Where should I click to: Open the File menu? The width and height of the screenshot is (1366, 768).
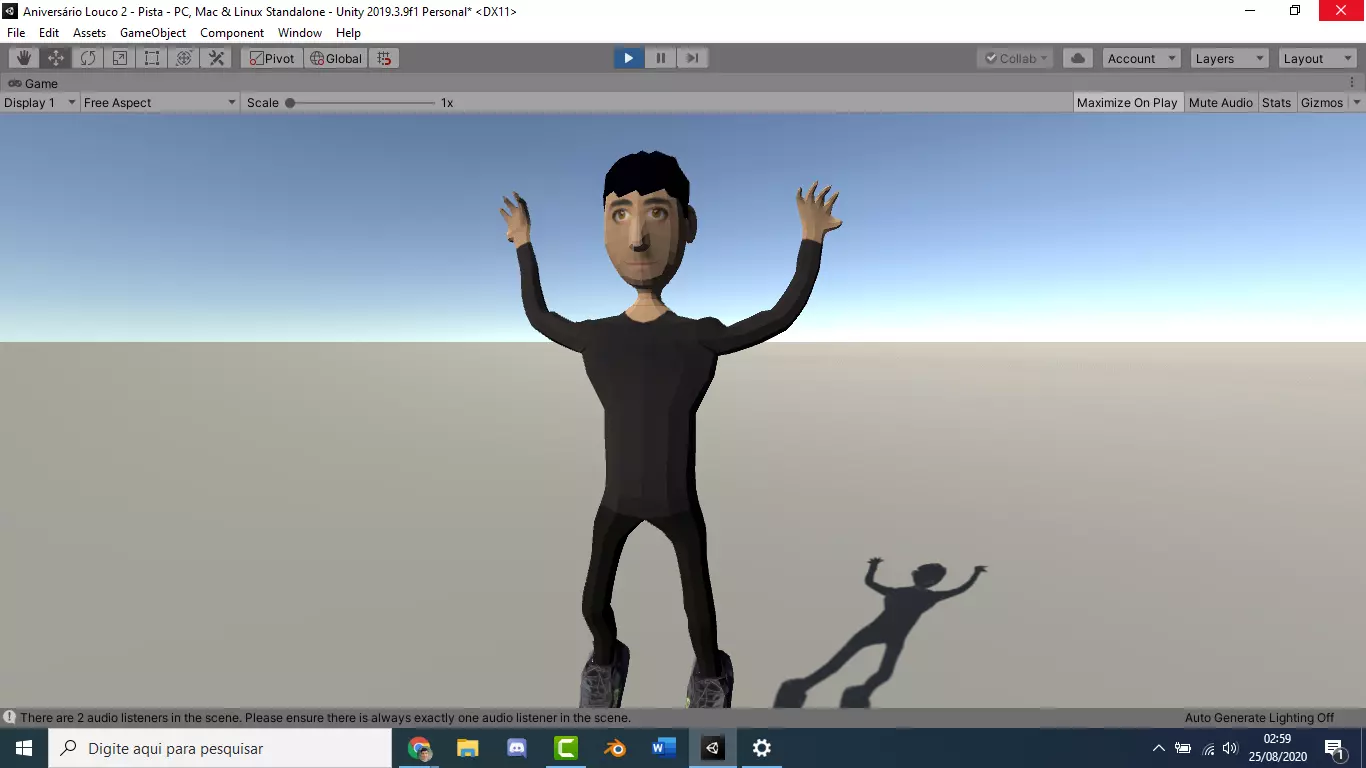click(x=16, y=32)
